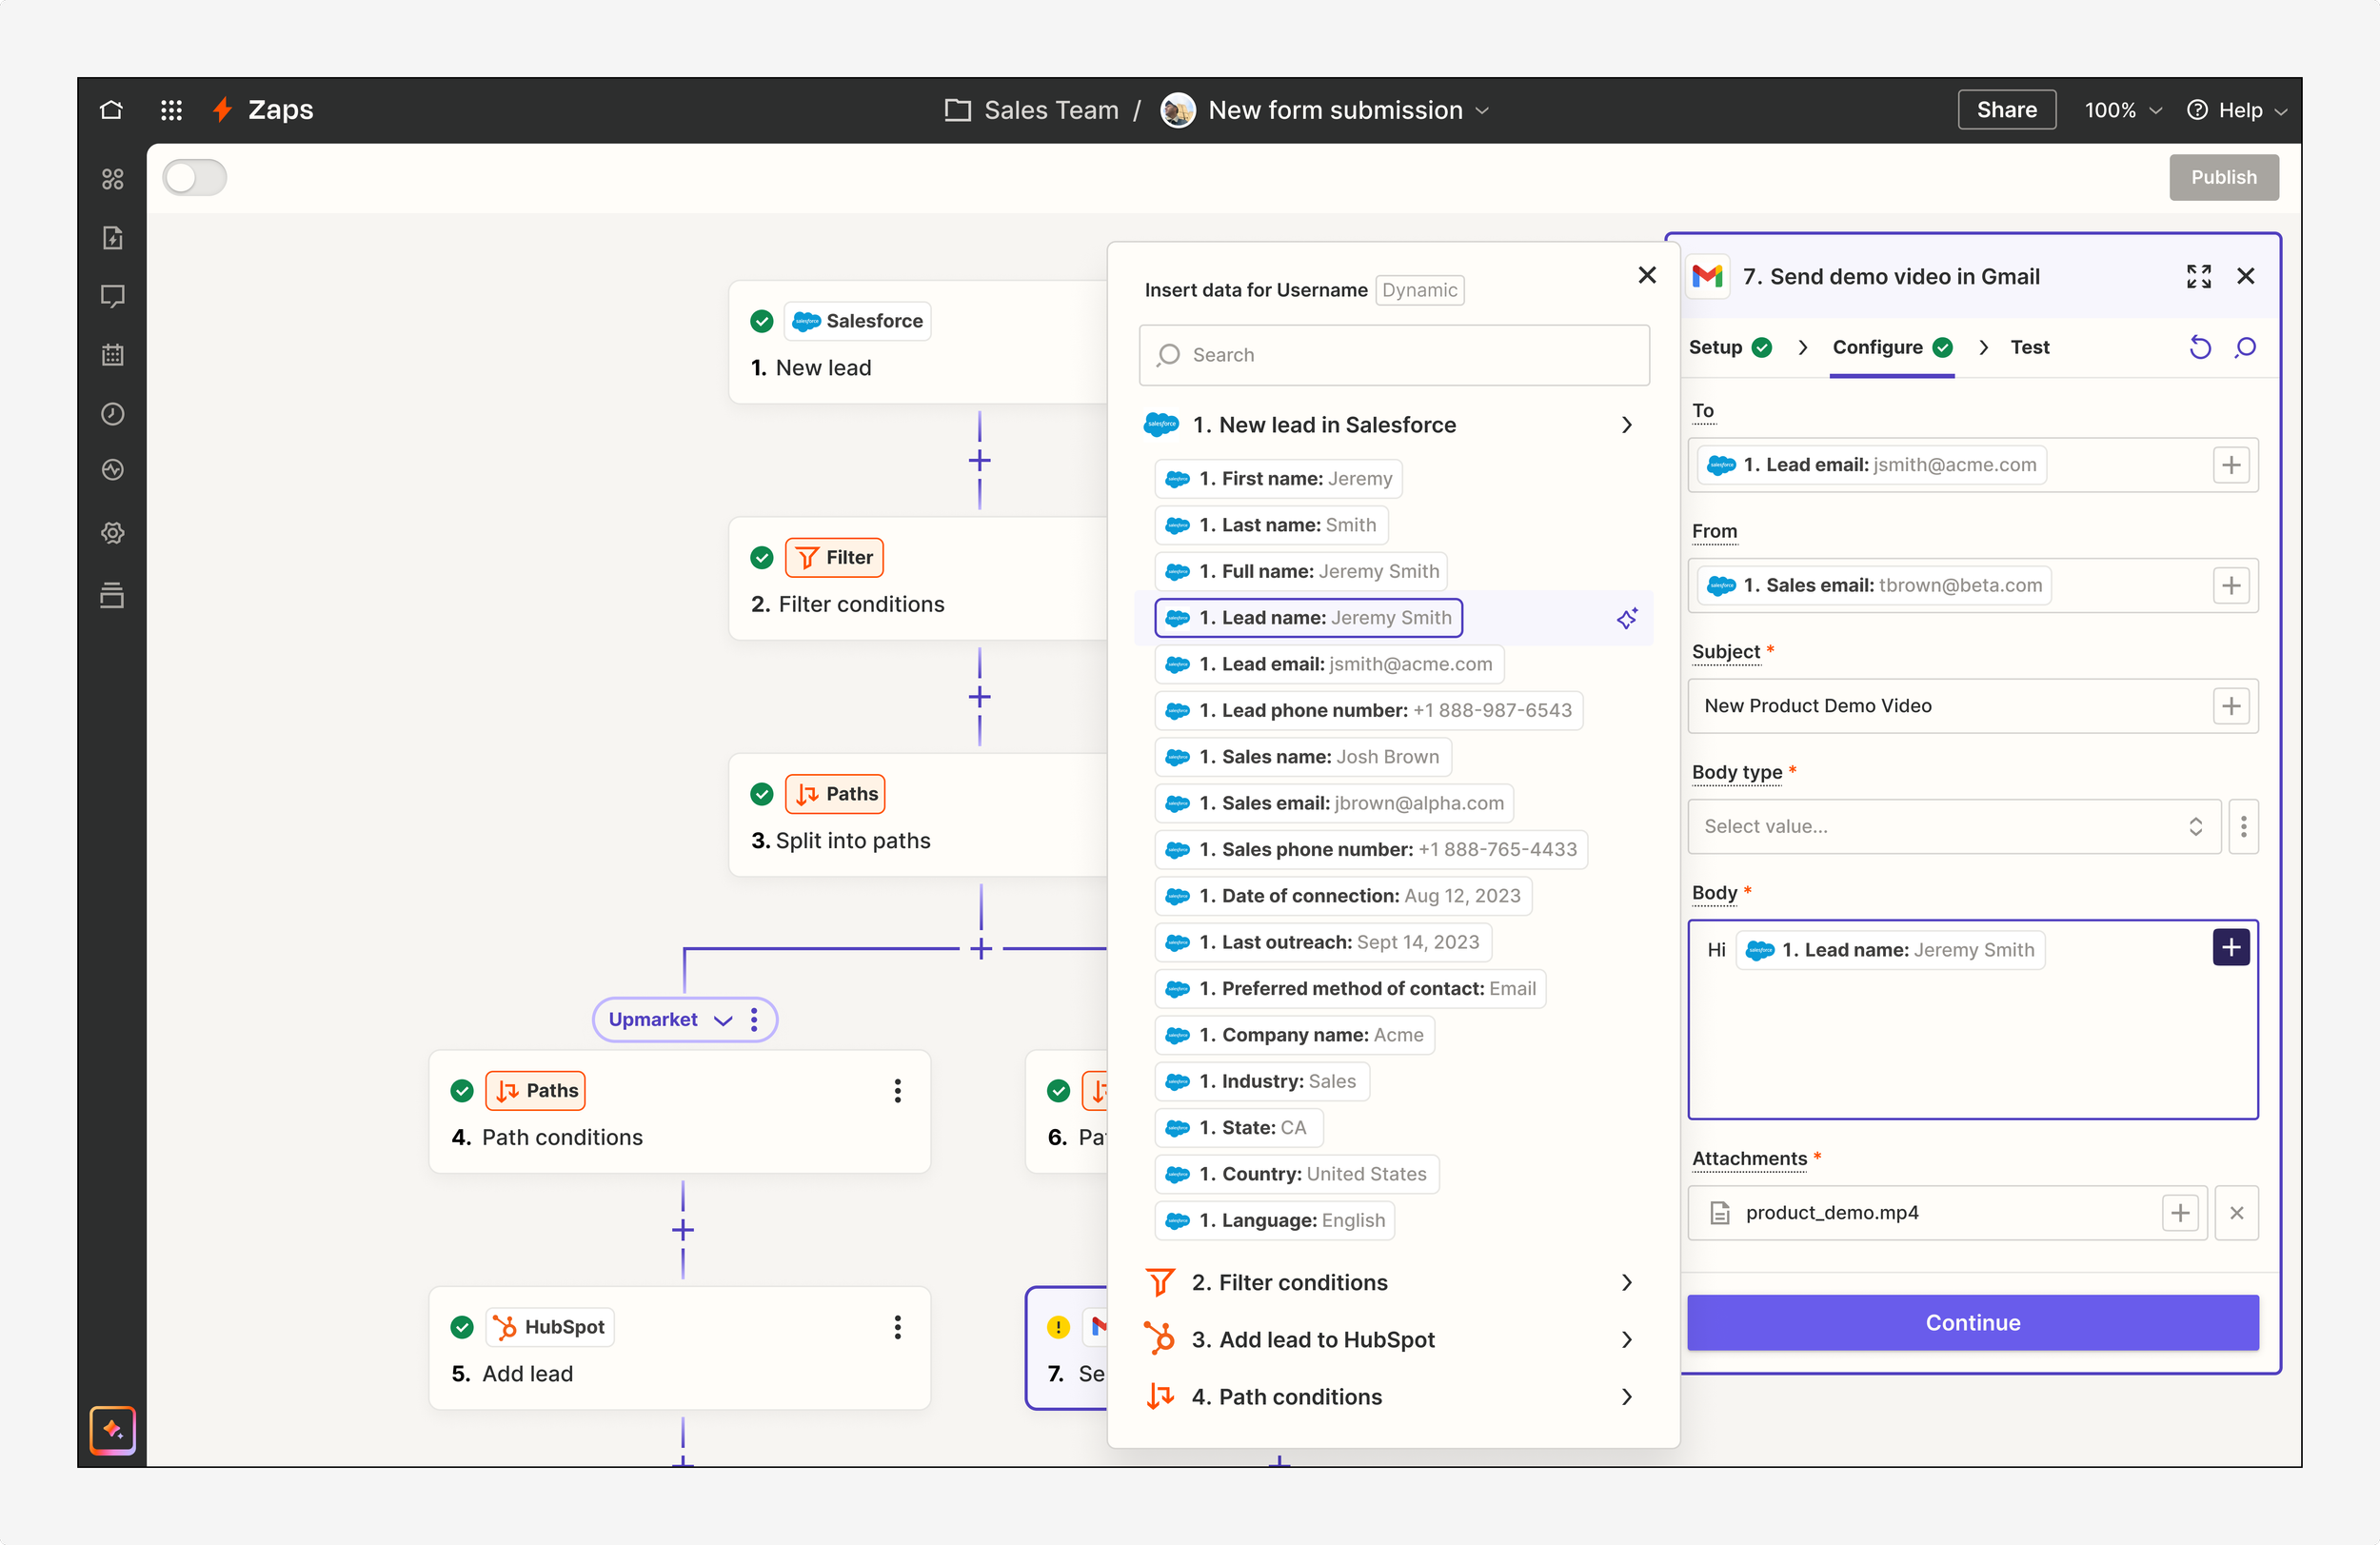Open the apps grid menu icon
Screen dimensions: 2380x1545
pyautogui.click(x=171, y=110)
